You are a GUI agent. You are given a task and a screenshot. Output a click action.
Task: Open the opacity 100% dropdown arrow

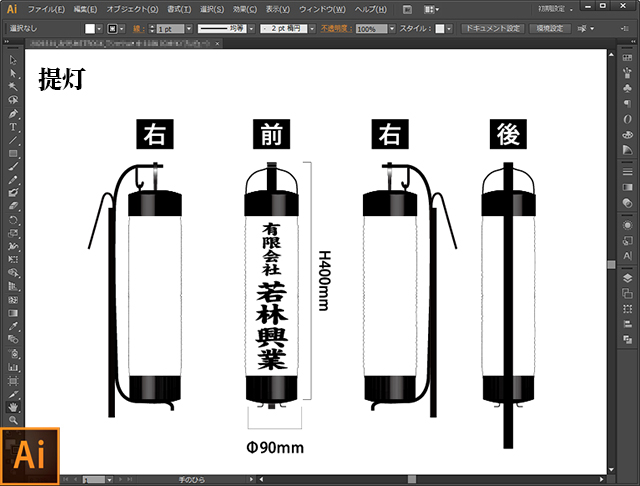click(x=392, y=29)
